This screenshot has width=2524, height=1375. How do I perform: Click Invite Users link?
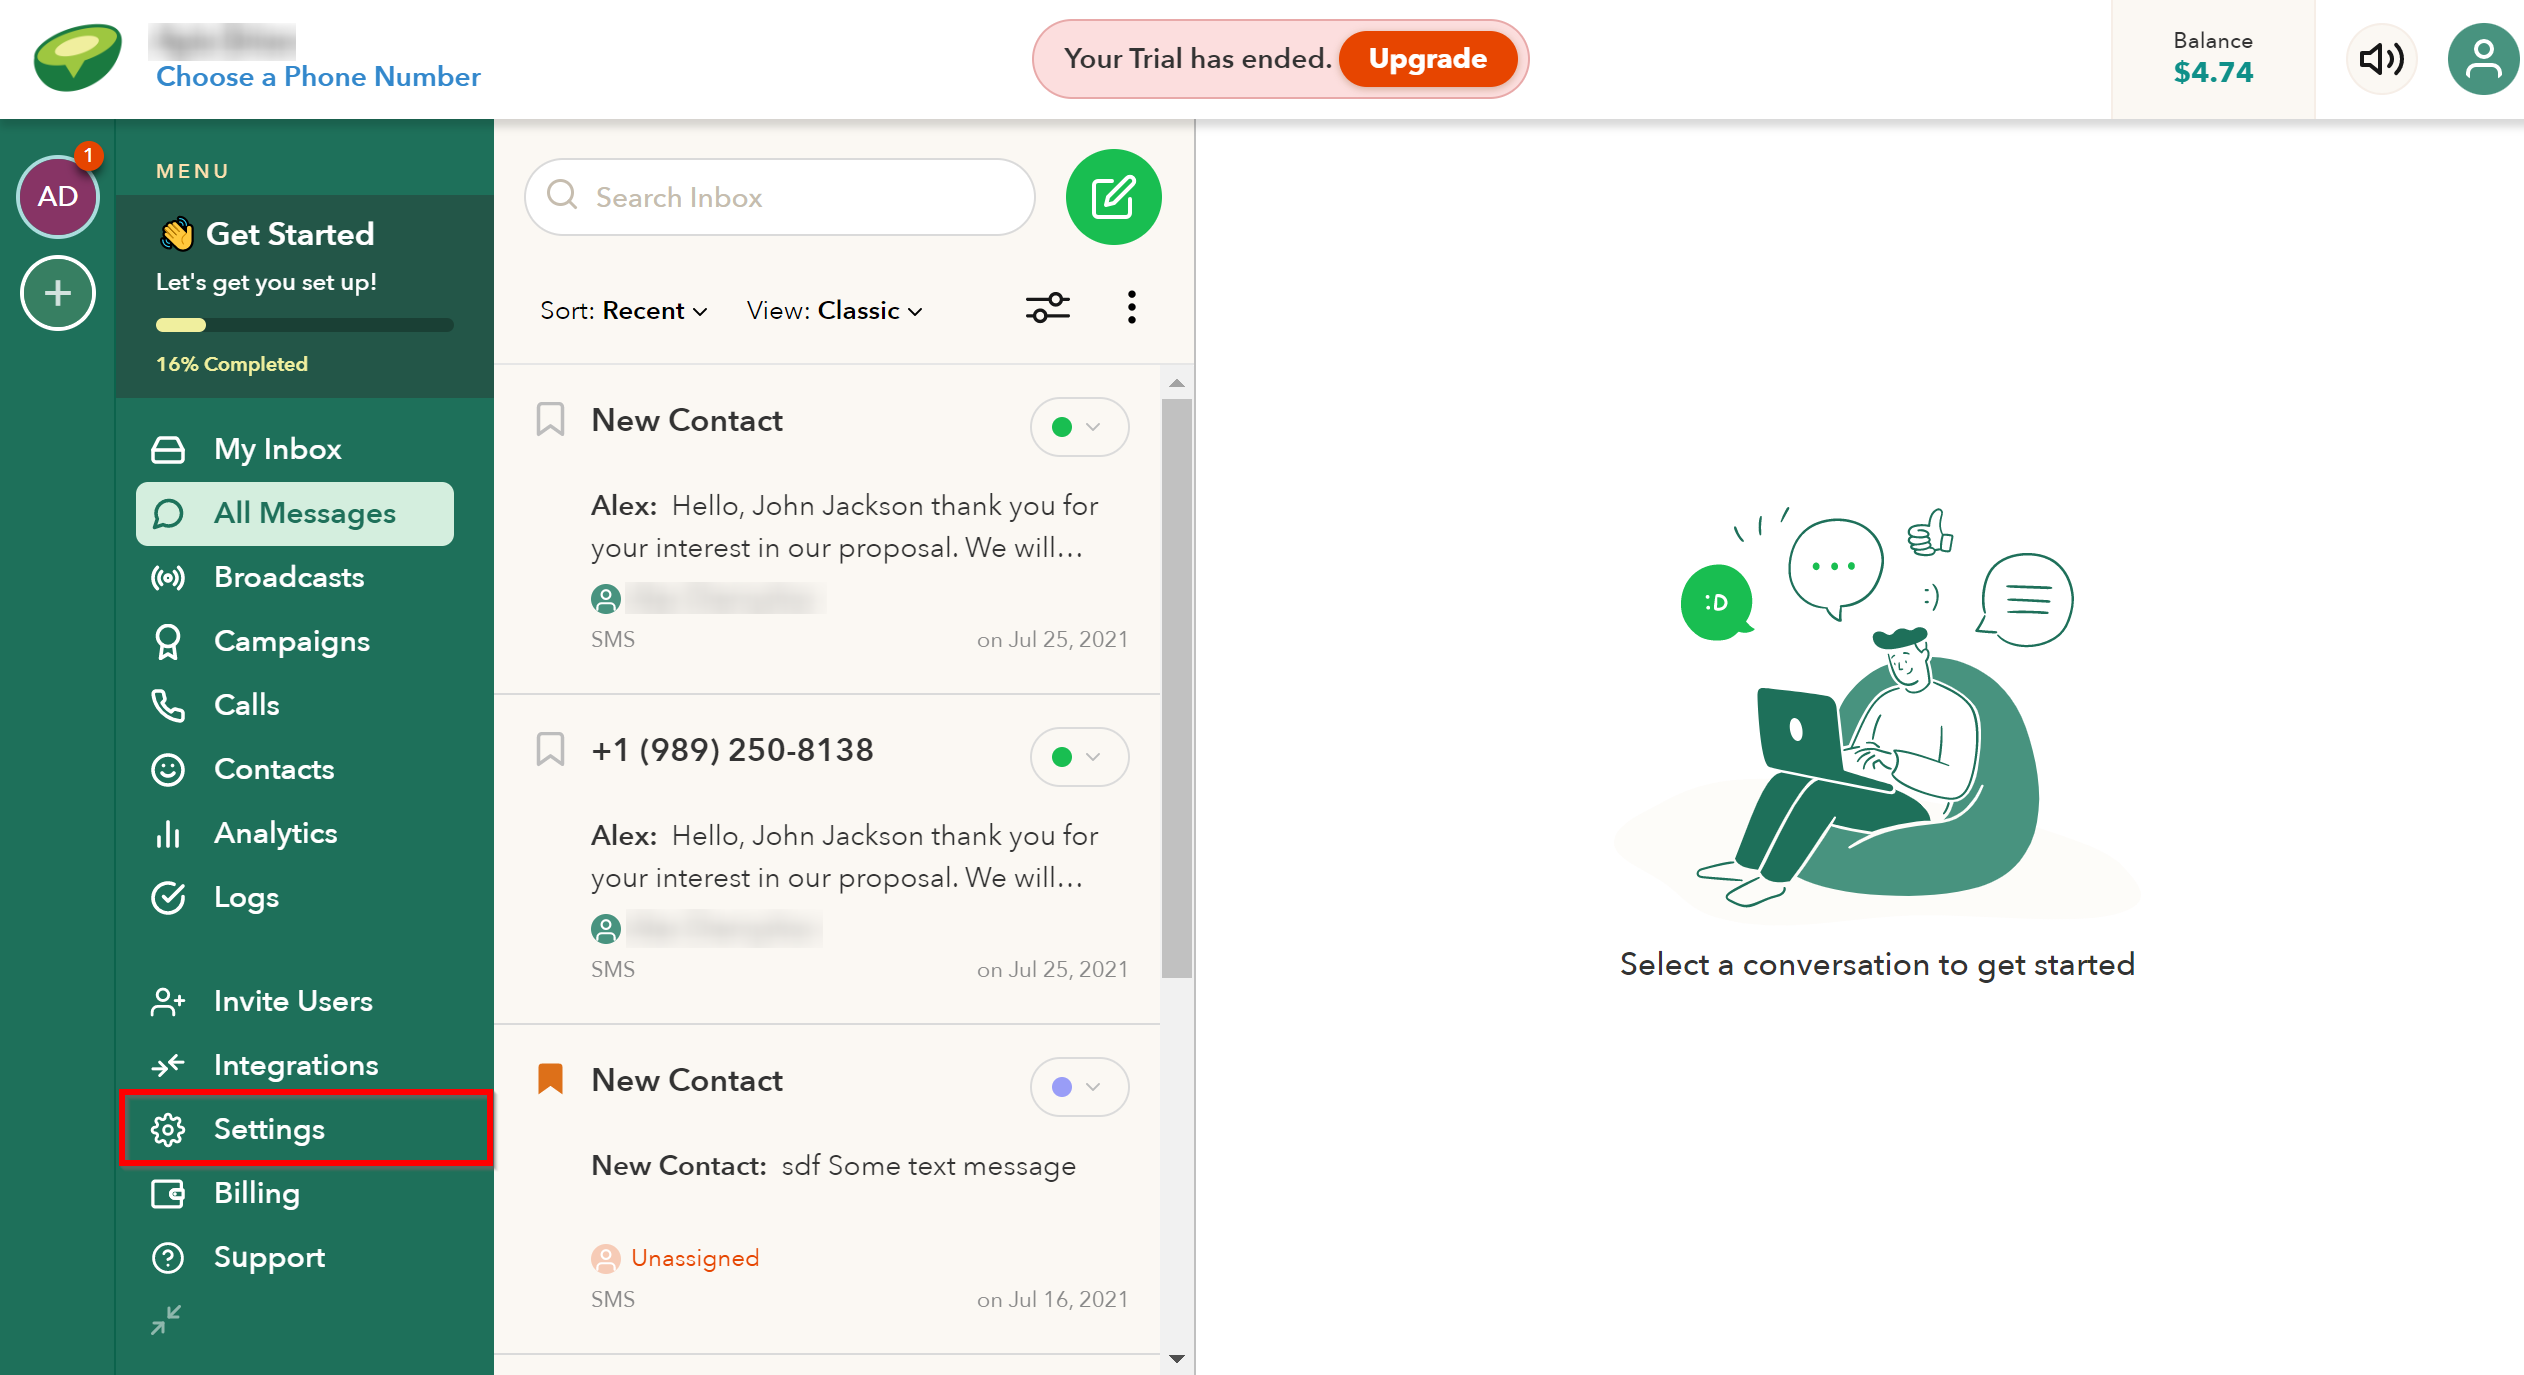291,999
